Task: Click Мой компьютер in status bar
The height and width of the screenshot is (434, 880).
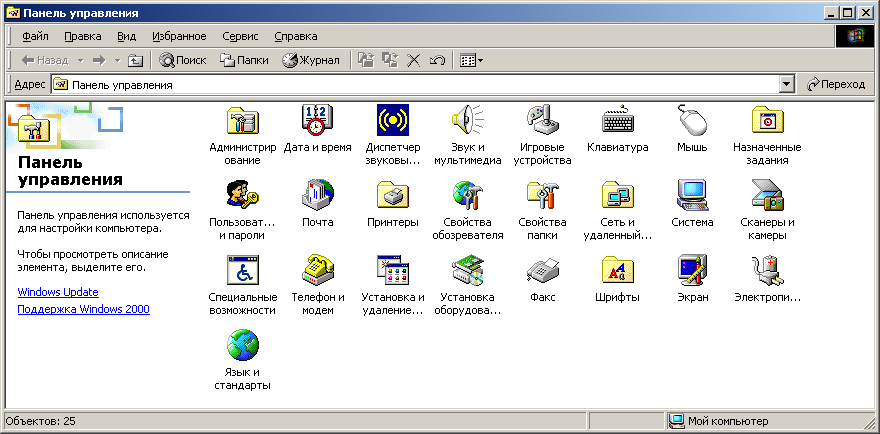Action: point(719,421)
